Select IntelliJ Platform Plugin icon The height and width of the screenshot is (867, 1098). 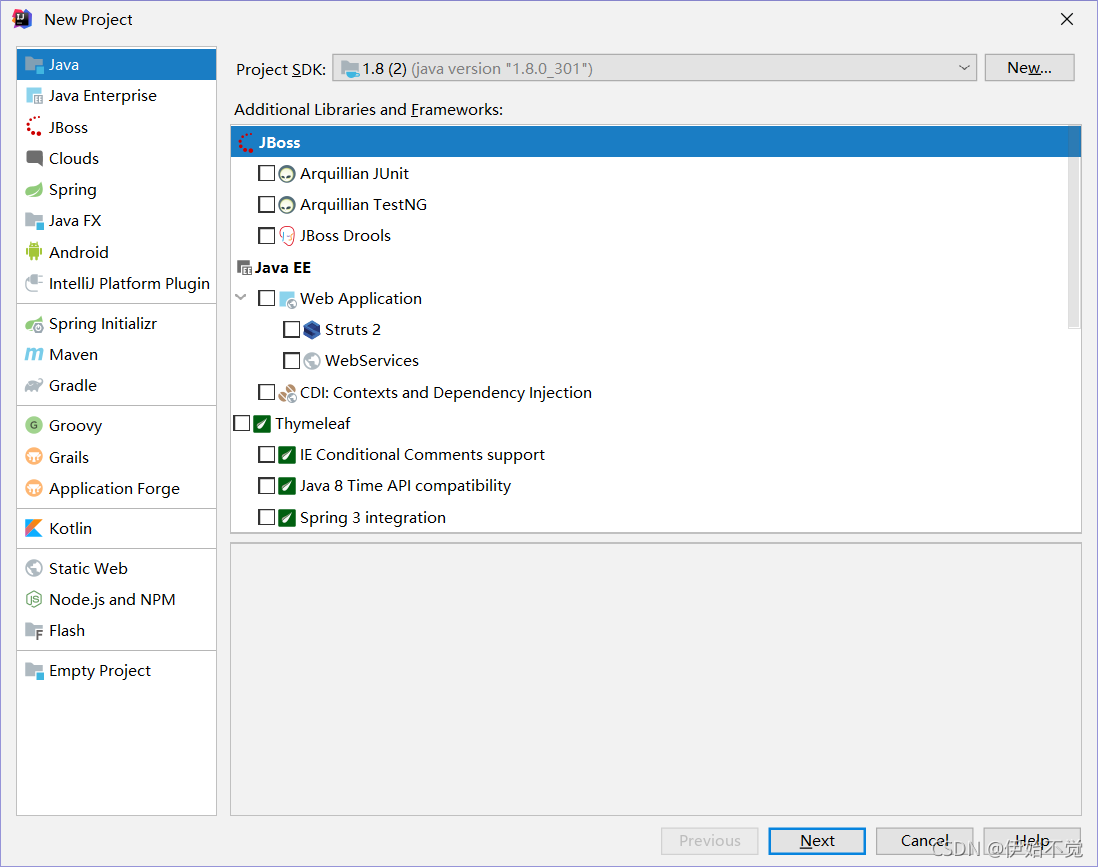[x=34, y=283]
